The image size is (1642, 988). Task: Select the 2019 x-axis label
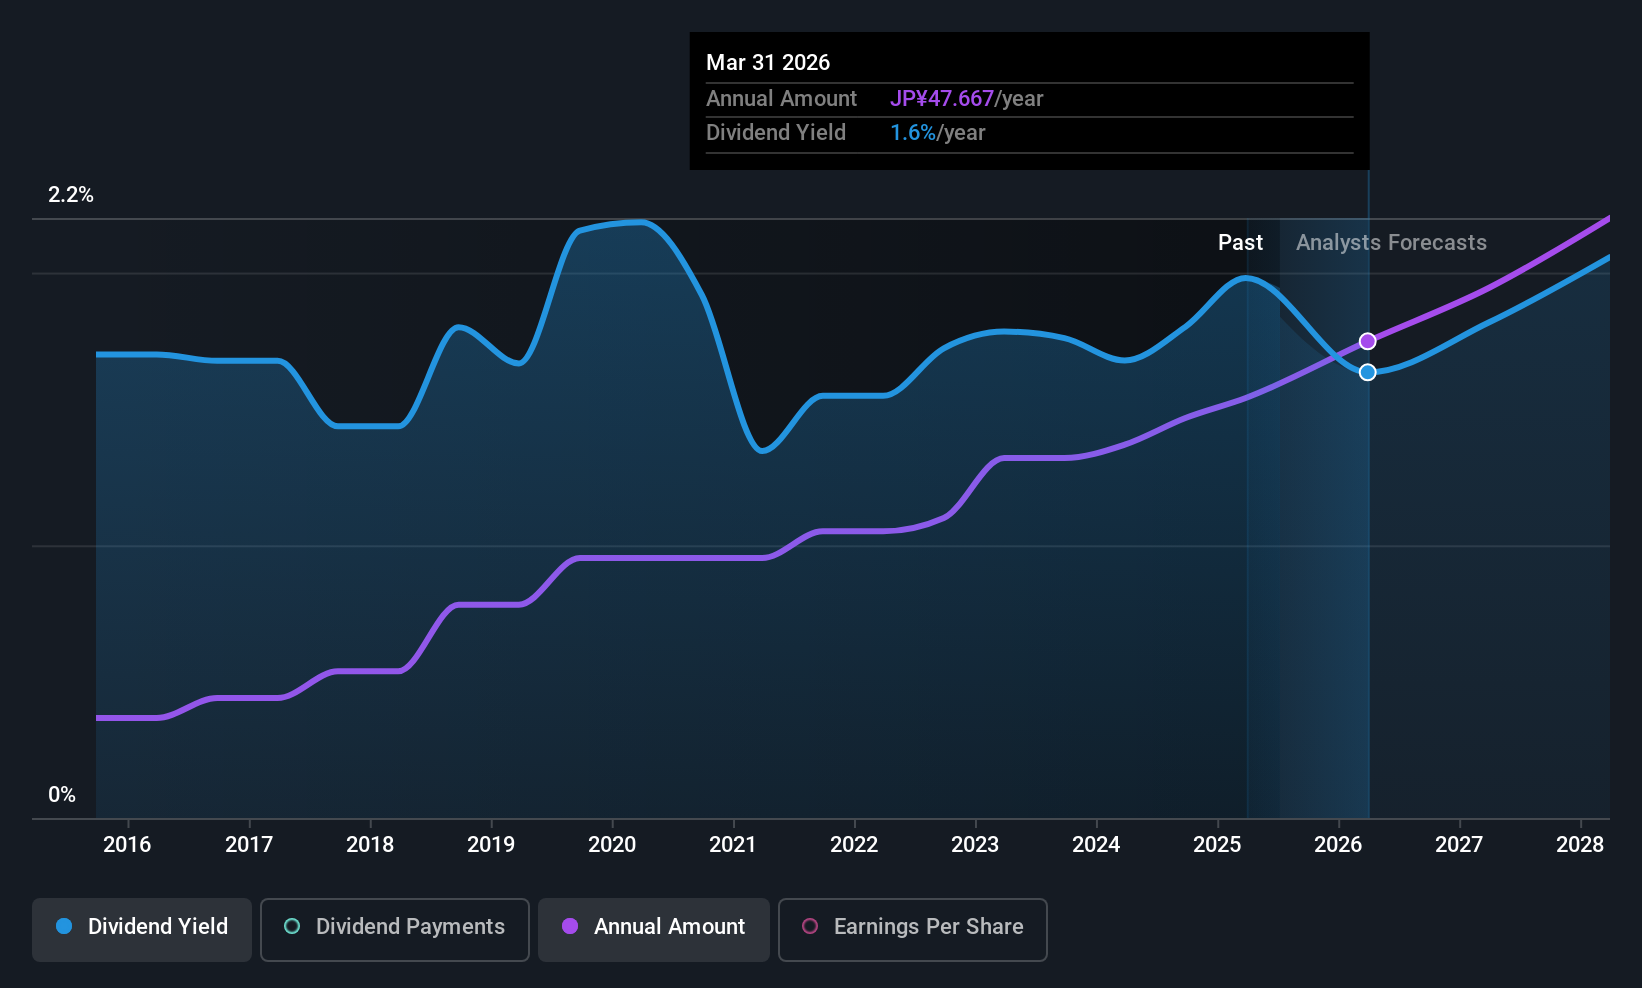point(491,845)
